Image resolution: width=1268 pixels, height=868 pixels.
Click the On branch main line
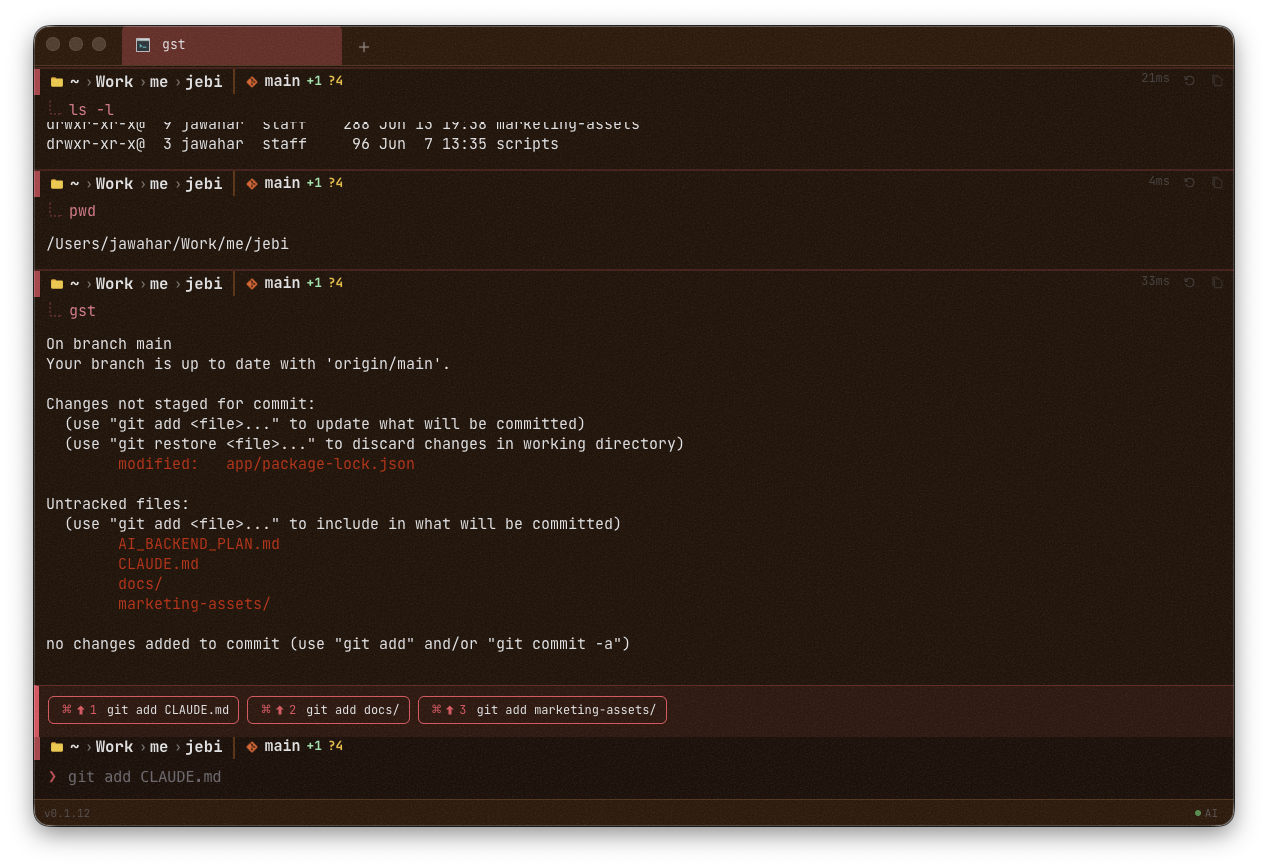[109, 344]
